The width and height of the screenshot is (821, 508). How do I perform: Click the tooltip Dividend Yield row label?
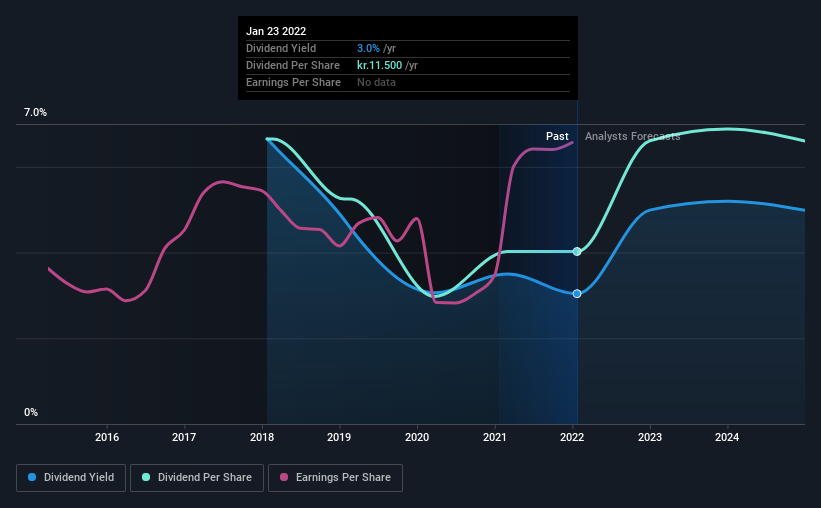point(281,48)
